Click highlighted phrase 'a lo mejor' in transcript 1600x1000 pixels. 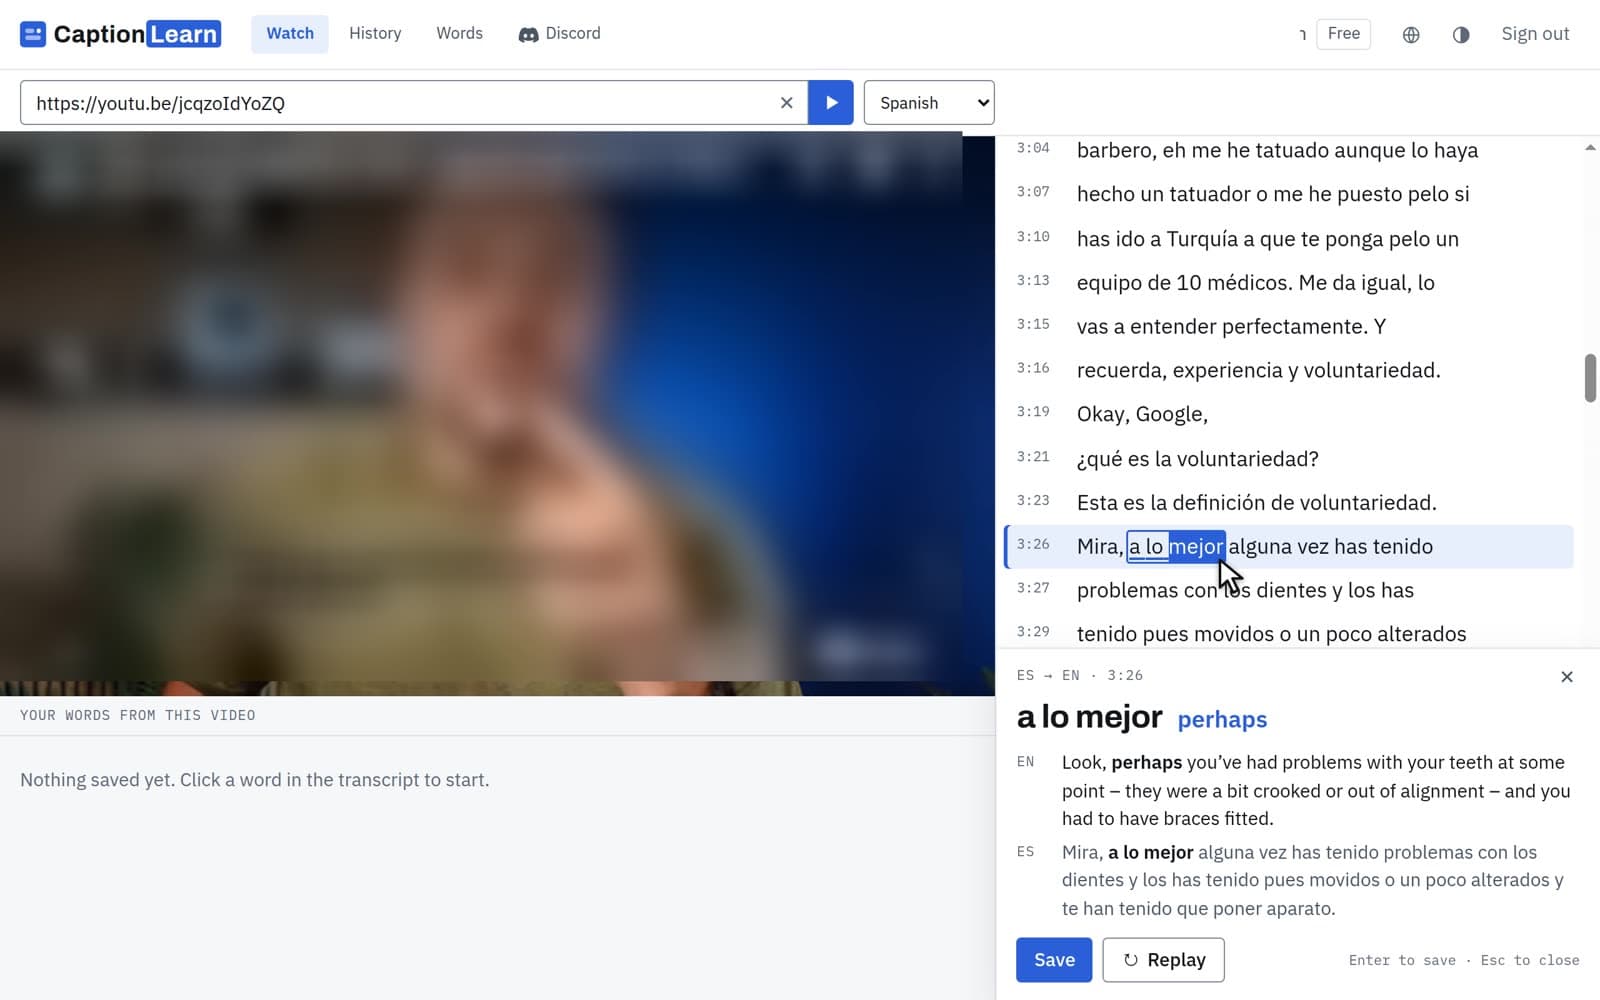(1176, 547)
